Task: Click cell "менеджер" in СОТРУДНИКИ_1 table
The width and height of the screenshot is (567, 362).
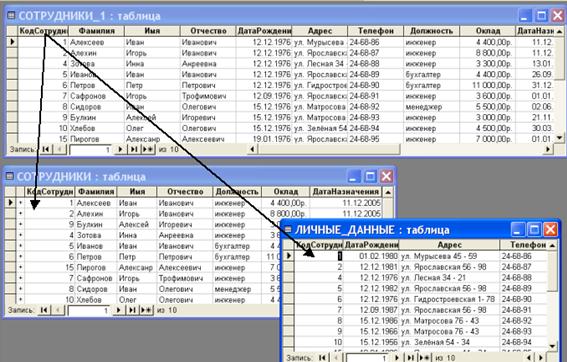Action: (431, 107)
